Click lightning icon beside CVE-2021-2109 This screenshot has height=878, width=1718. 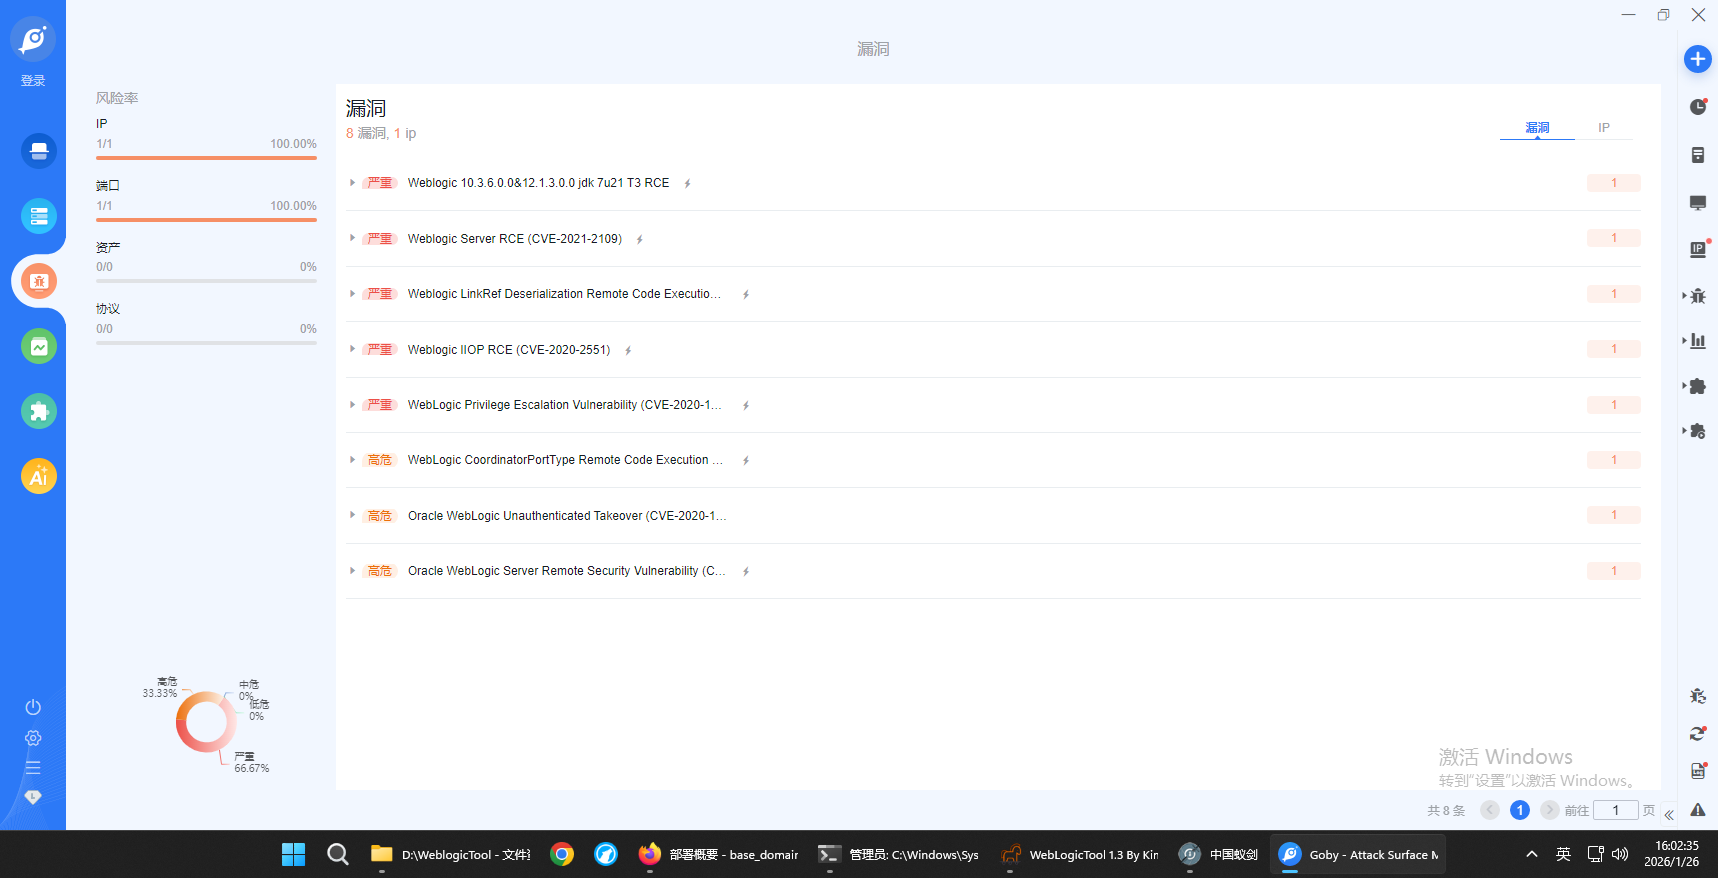point(640,239)
